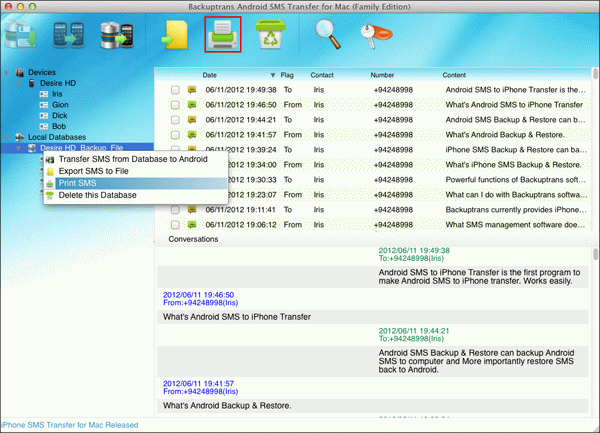Click the received message icon on 19:46:50 row

click(x=192, y=105)
